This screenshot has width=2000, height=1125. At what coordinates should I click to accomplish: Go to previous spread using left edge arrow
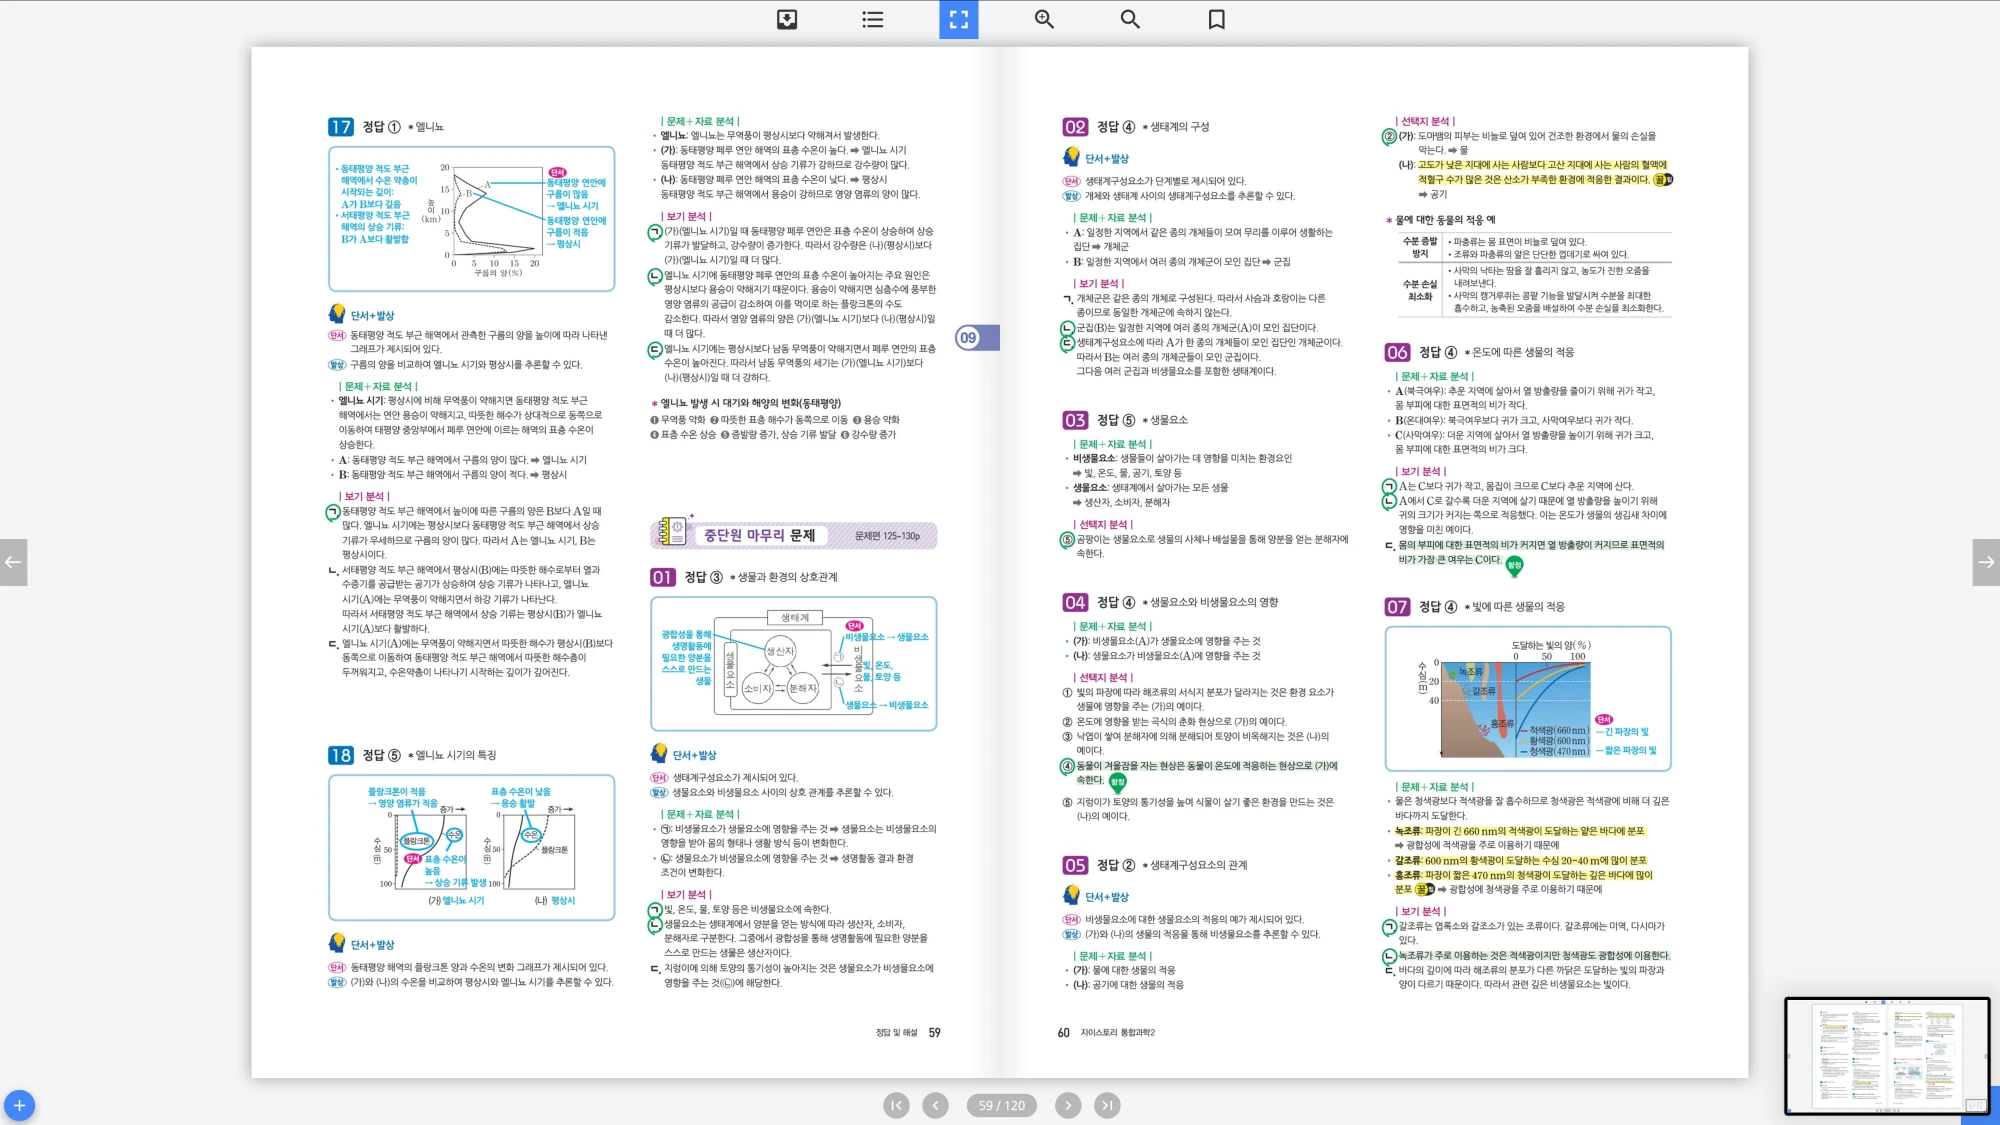tap(13, 562)
